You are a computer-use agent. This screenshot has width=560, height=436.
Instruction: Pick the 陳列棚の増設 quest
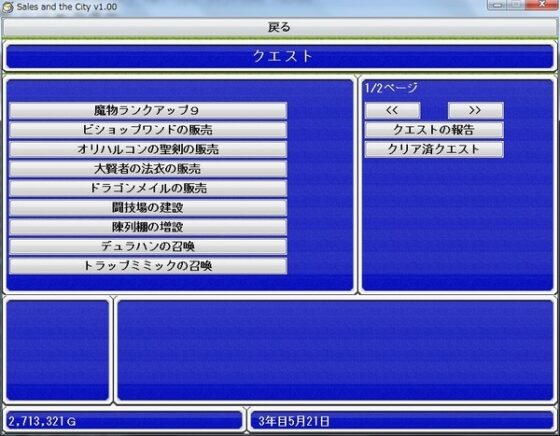(148, 227)
